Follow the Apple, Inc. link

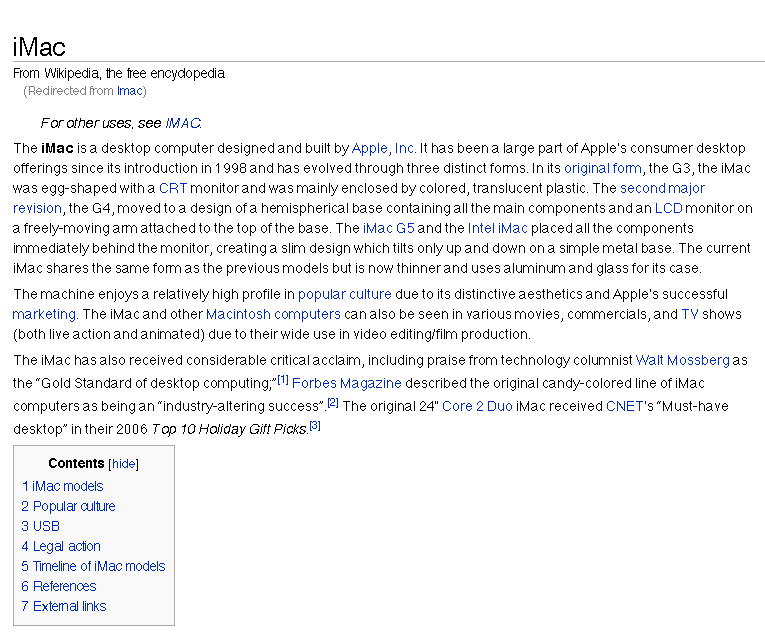coord(383,148)
